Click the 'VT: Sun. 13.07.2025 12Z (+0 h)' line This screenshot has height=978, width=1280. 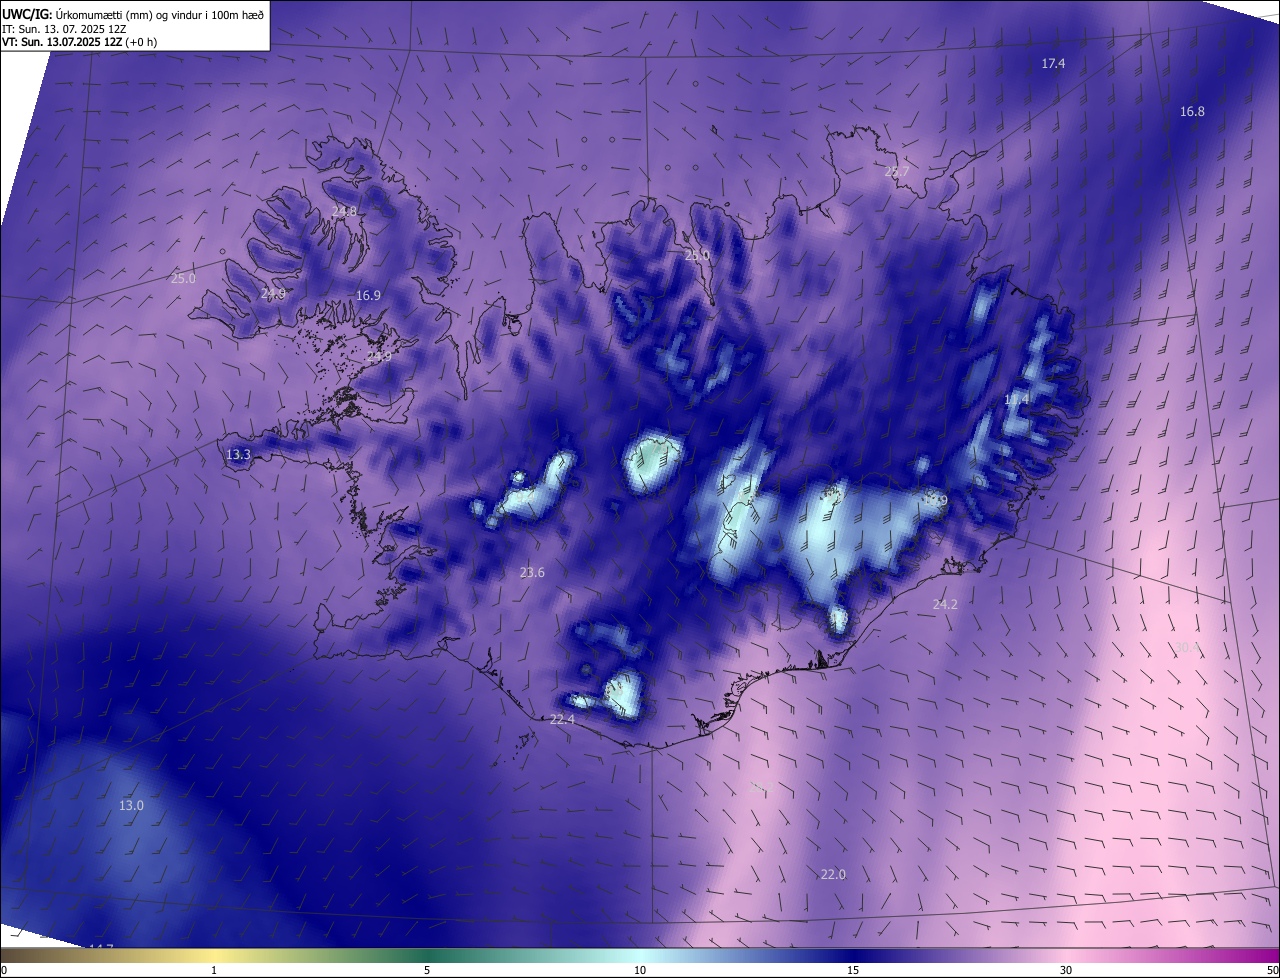(x=80, y=42)
